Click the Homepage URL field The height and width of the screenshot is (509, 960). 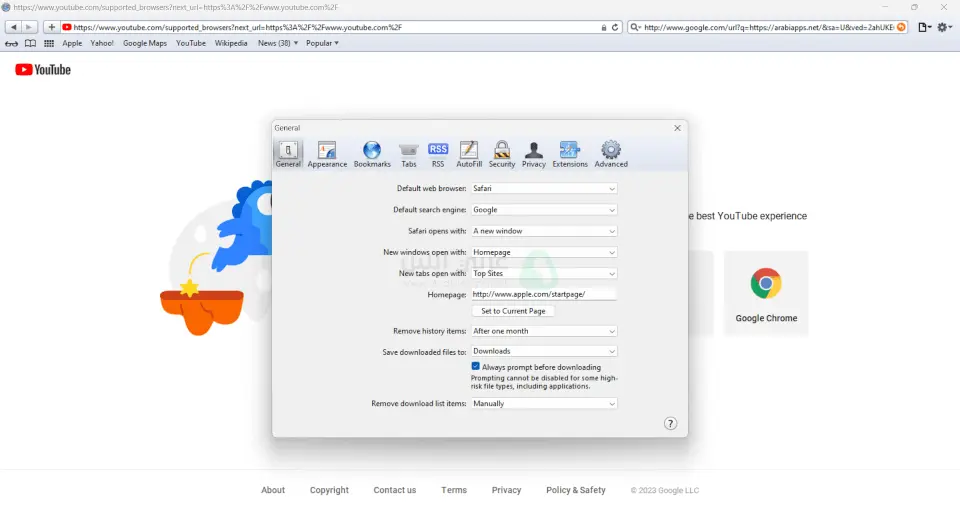tap(544, 295)
